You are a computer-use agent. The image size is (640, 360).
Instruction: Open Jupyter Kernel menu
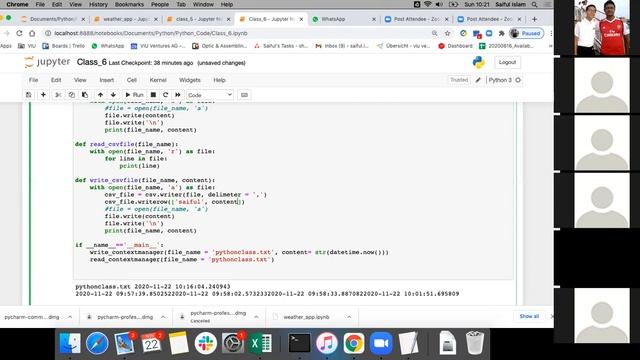tap(158, 80)
